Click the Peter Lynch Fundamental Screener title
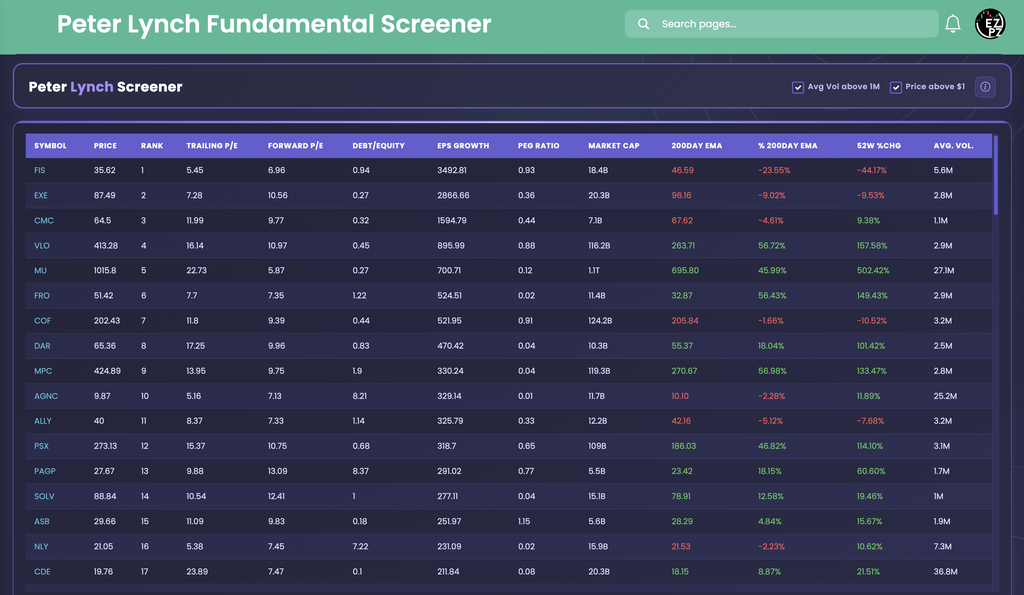Viewport: 1024px width, 595px height. click(274, 24)
